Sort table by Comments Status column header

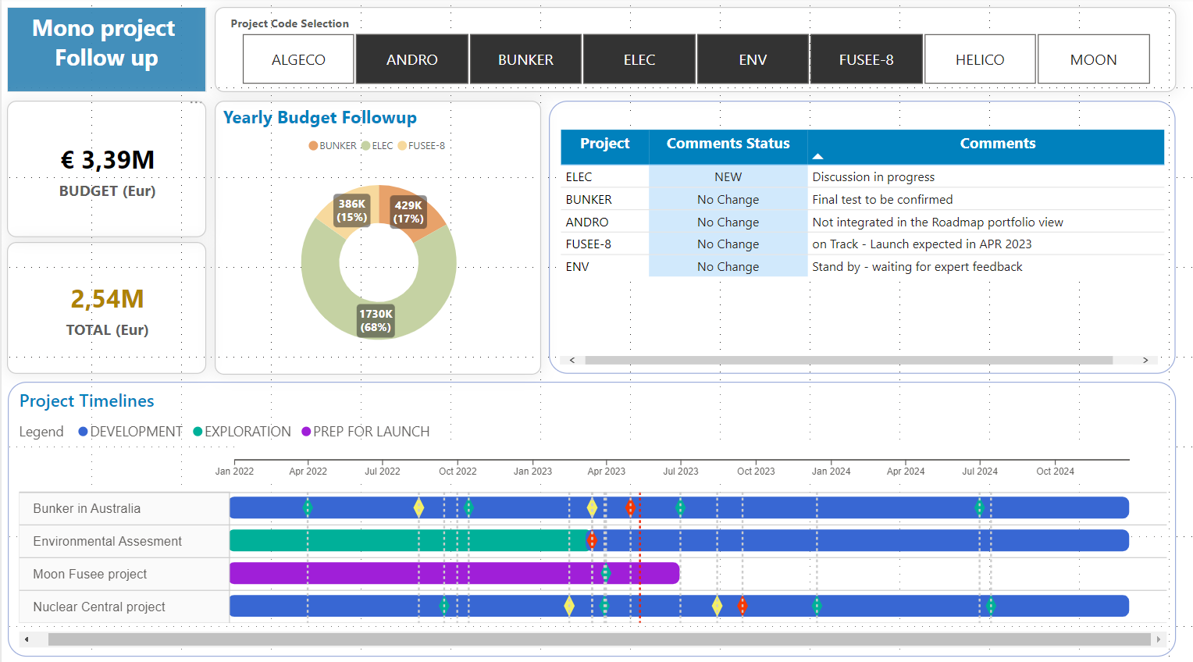(727, 144)
